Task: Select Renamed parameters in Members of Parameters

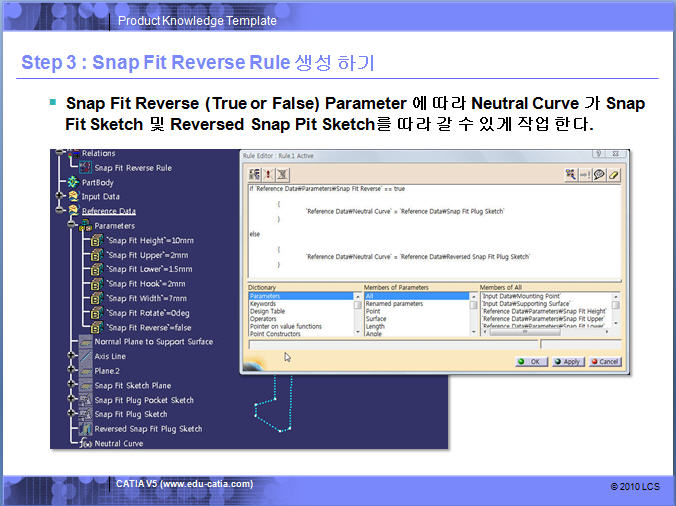Action: click(395, 304)
